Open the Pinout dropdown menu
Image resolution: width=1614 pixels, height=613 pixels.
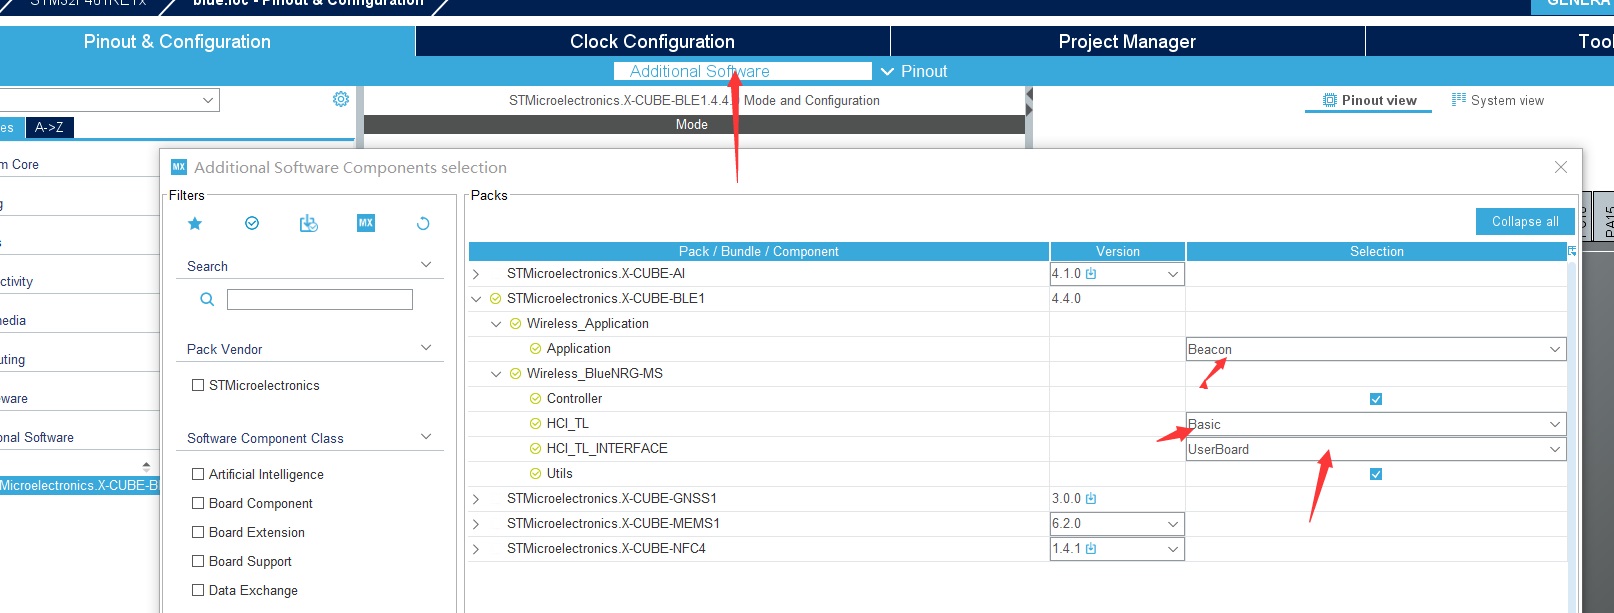click(x=913, y=71)
